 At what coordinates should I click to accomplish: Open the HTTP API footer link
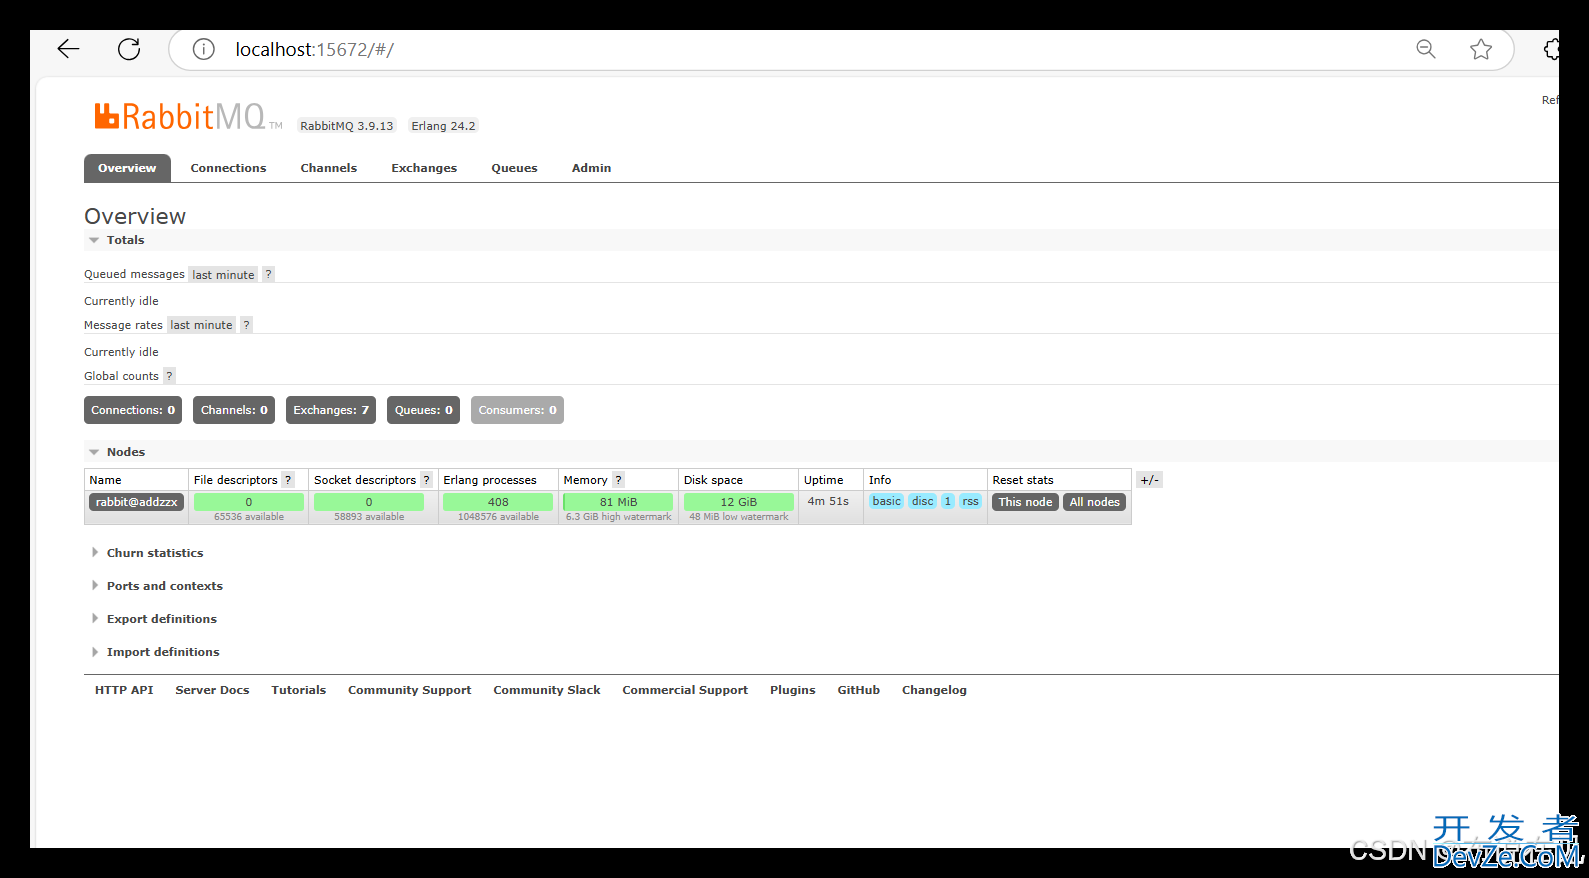click(x=124, y=690)
